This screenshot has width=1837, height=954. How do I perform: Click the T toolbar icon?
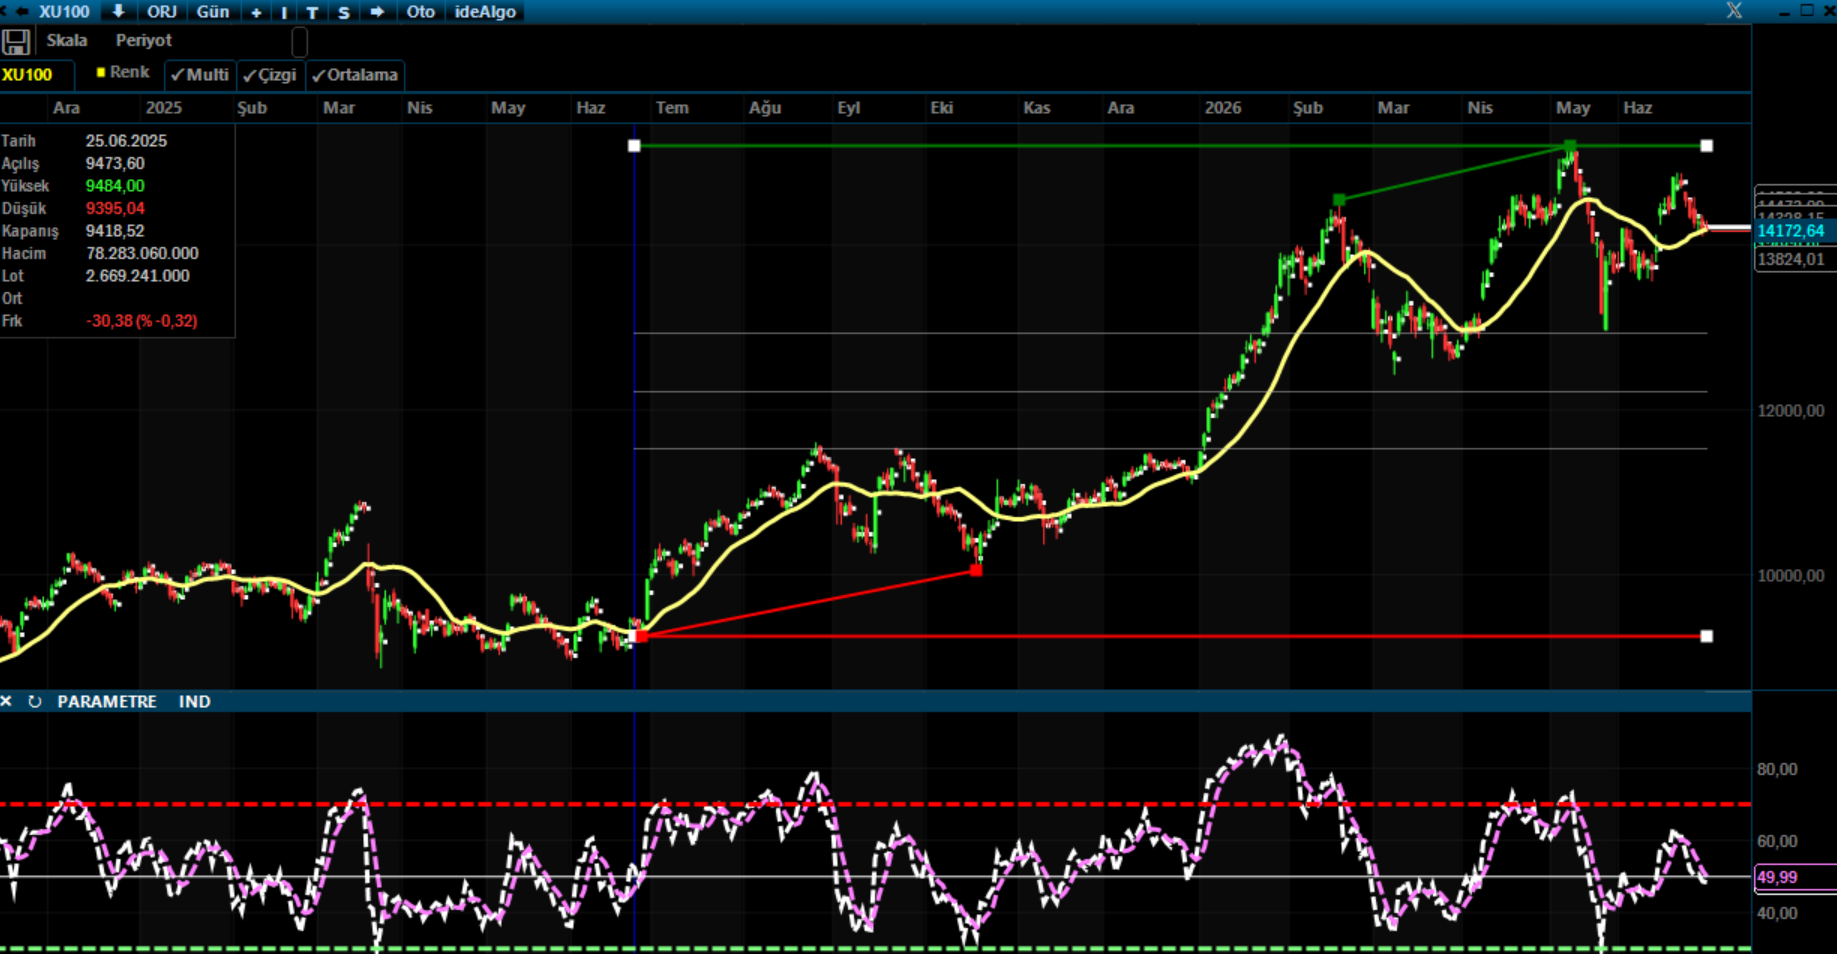click(x=312, y=12)
